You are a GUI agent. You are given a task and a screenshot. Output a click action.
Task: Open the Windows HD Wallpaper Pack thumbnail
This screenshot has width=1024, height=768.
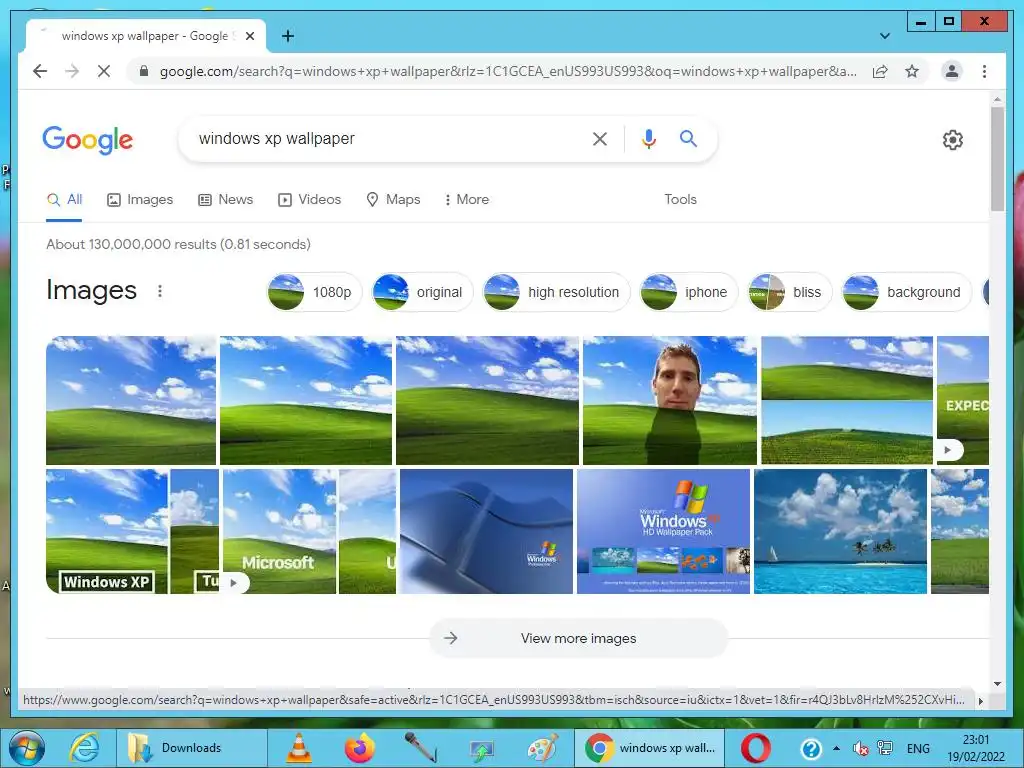(x=664, y=532)
